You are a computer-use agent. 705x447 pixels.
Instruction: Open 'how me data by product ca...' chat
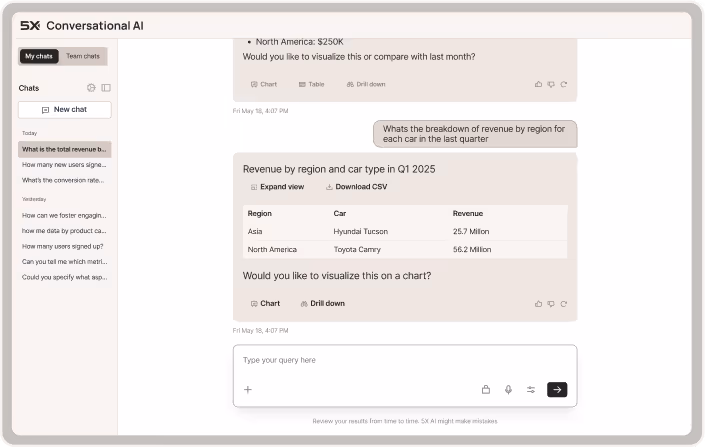click(65, 231)
